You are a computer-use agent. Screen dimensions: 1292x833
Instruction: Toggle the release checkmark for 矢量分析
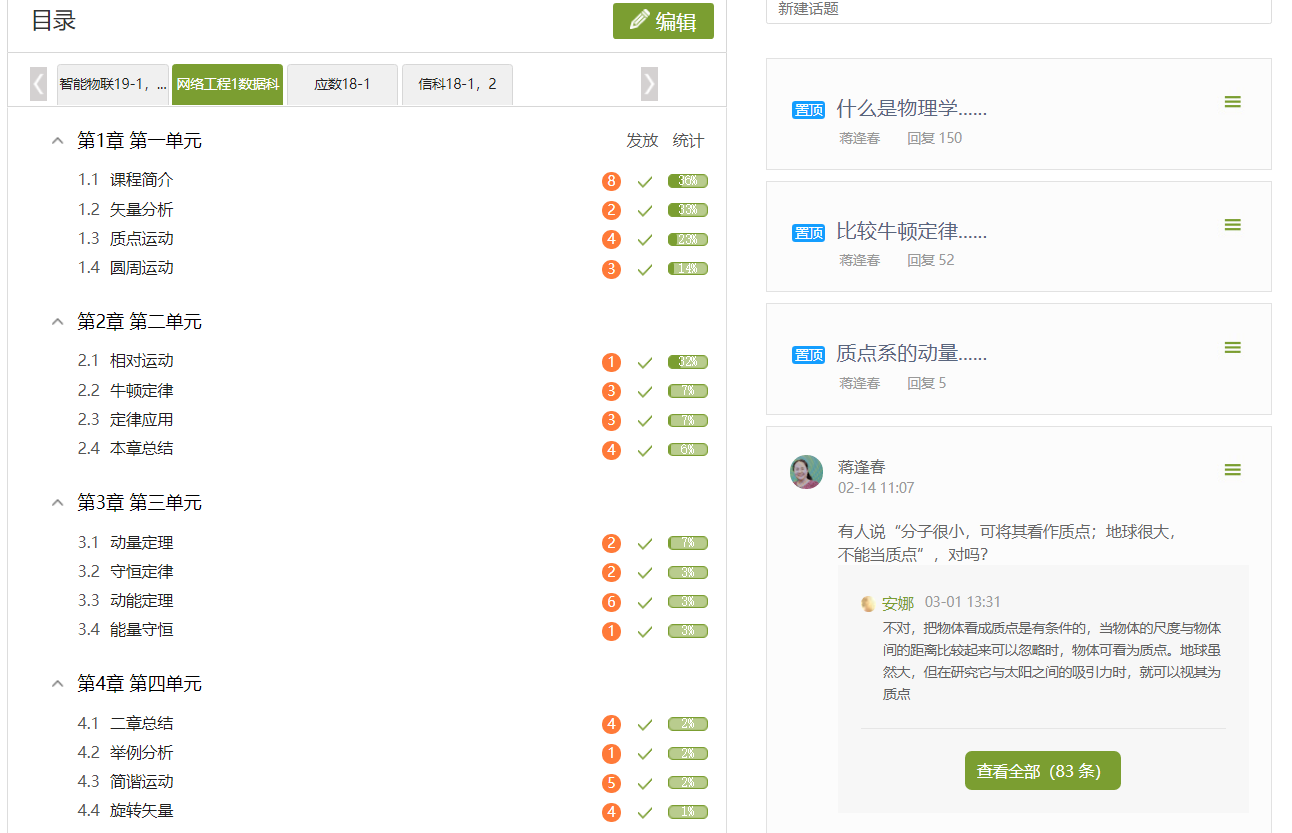coord(645,211)
